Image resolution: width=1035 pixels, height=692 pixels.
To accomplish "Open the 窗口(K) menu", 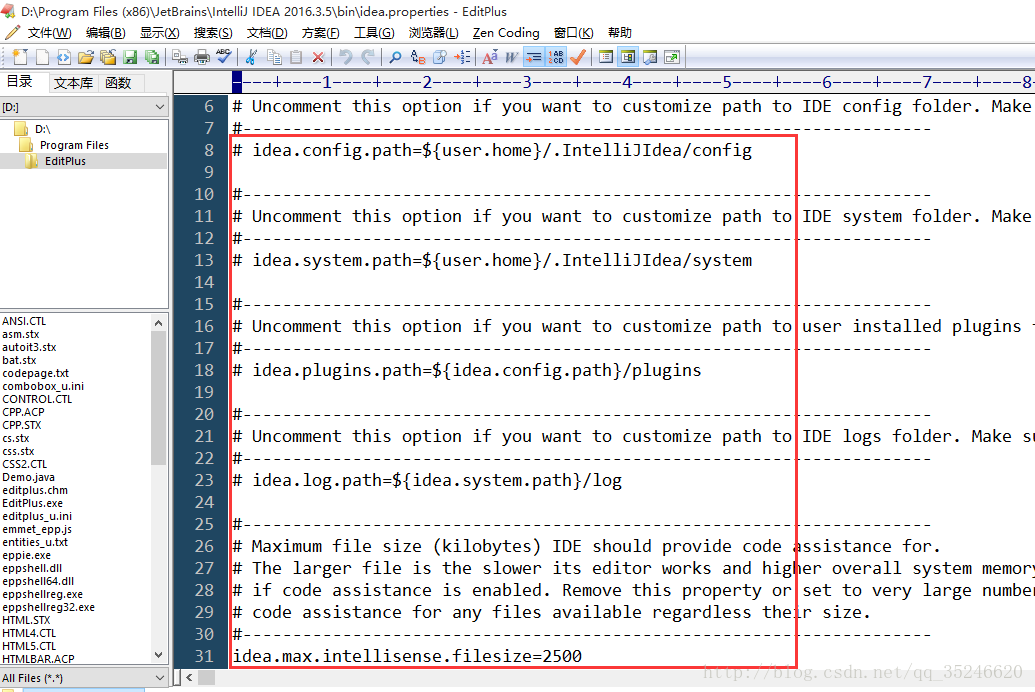I will coord(573,33).
